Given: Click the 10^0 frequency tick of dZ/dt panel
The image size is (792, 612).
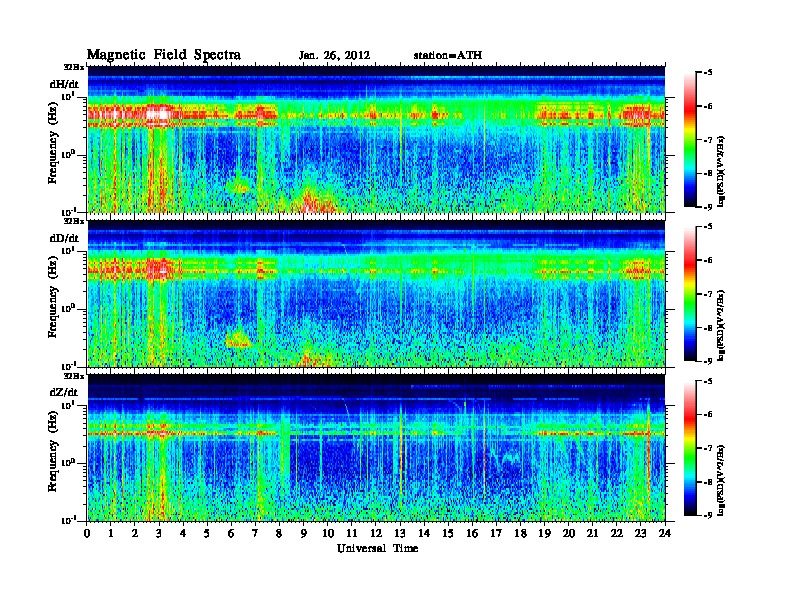Looking at the screenshot, I should [68, 462].
